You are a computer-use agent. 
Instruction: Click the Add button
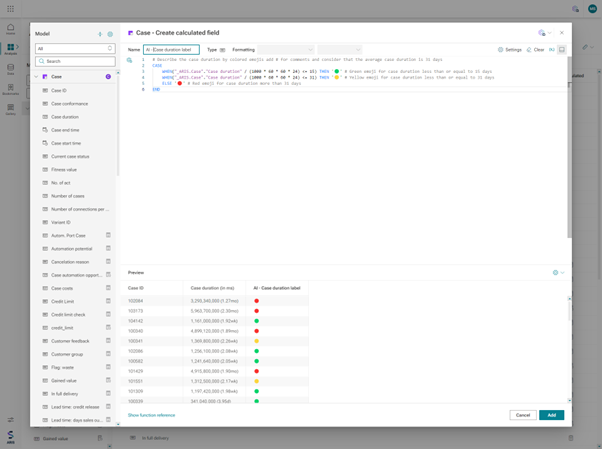tap(551, 415)
